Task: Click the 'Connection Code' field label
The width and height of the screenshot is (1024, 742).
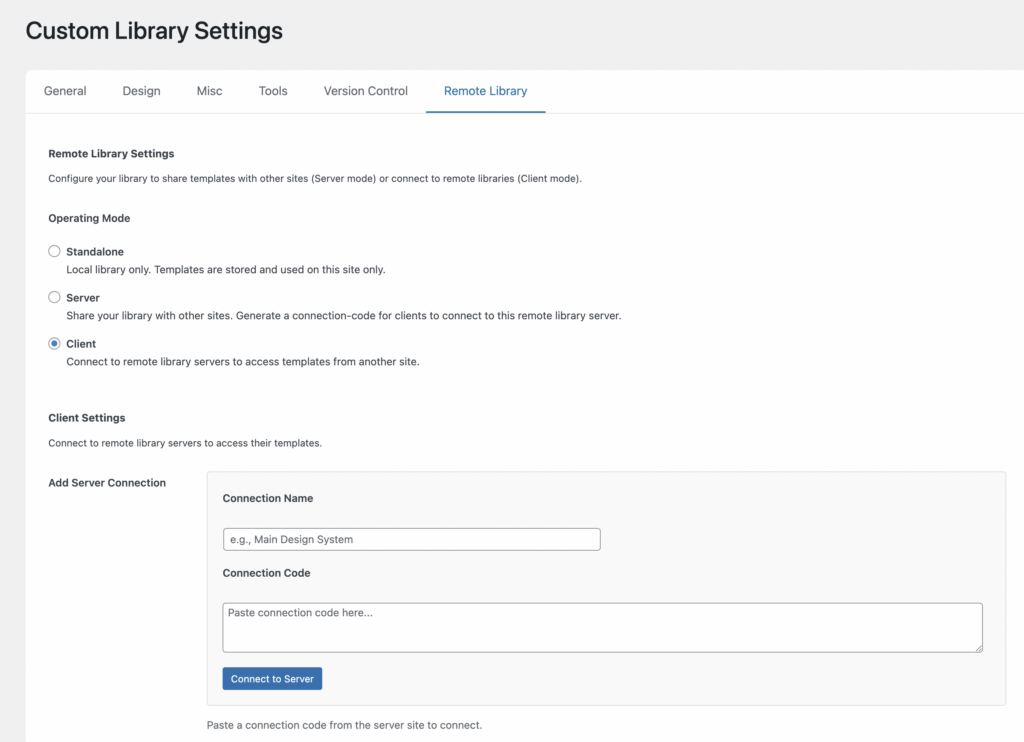Action: [266, 573]
